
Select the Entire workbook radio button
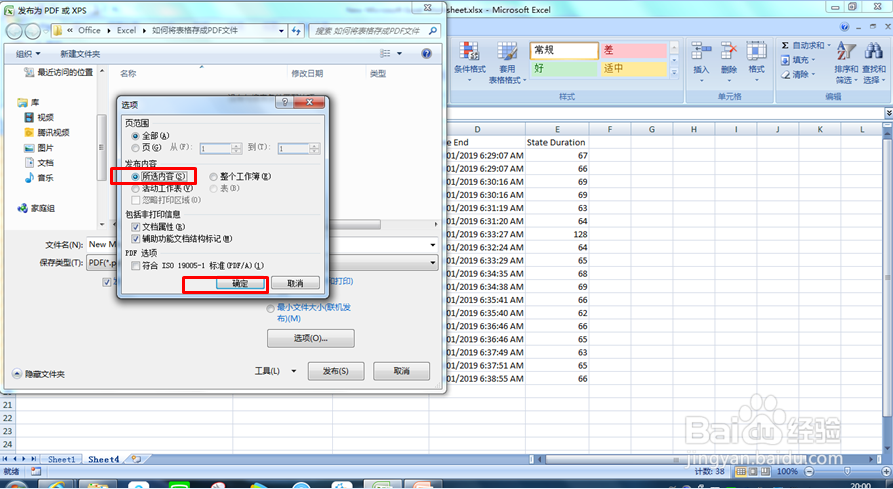[214, 176]
